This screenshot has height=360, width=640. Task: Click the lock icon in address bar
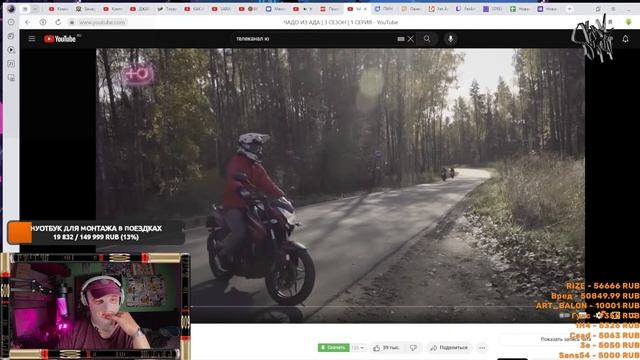click(x=72, y=22)
